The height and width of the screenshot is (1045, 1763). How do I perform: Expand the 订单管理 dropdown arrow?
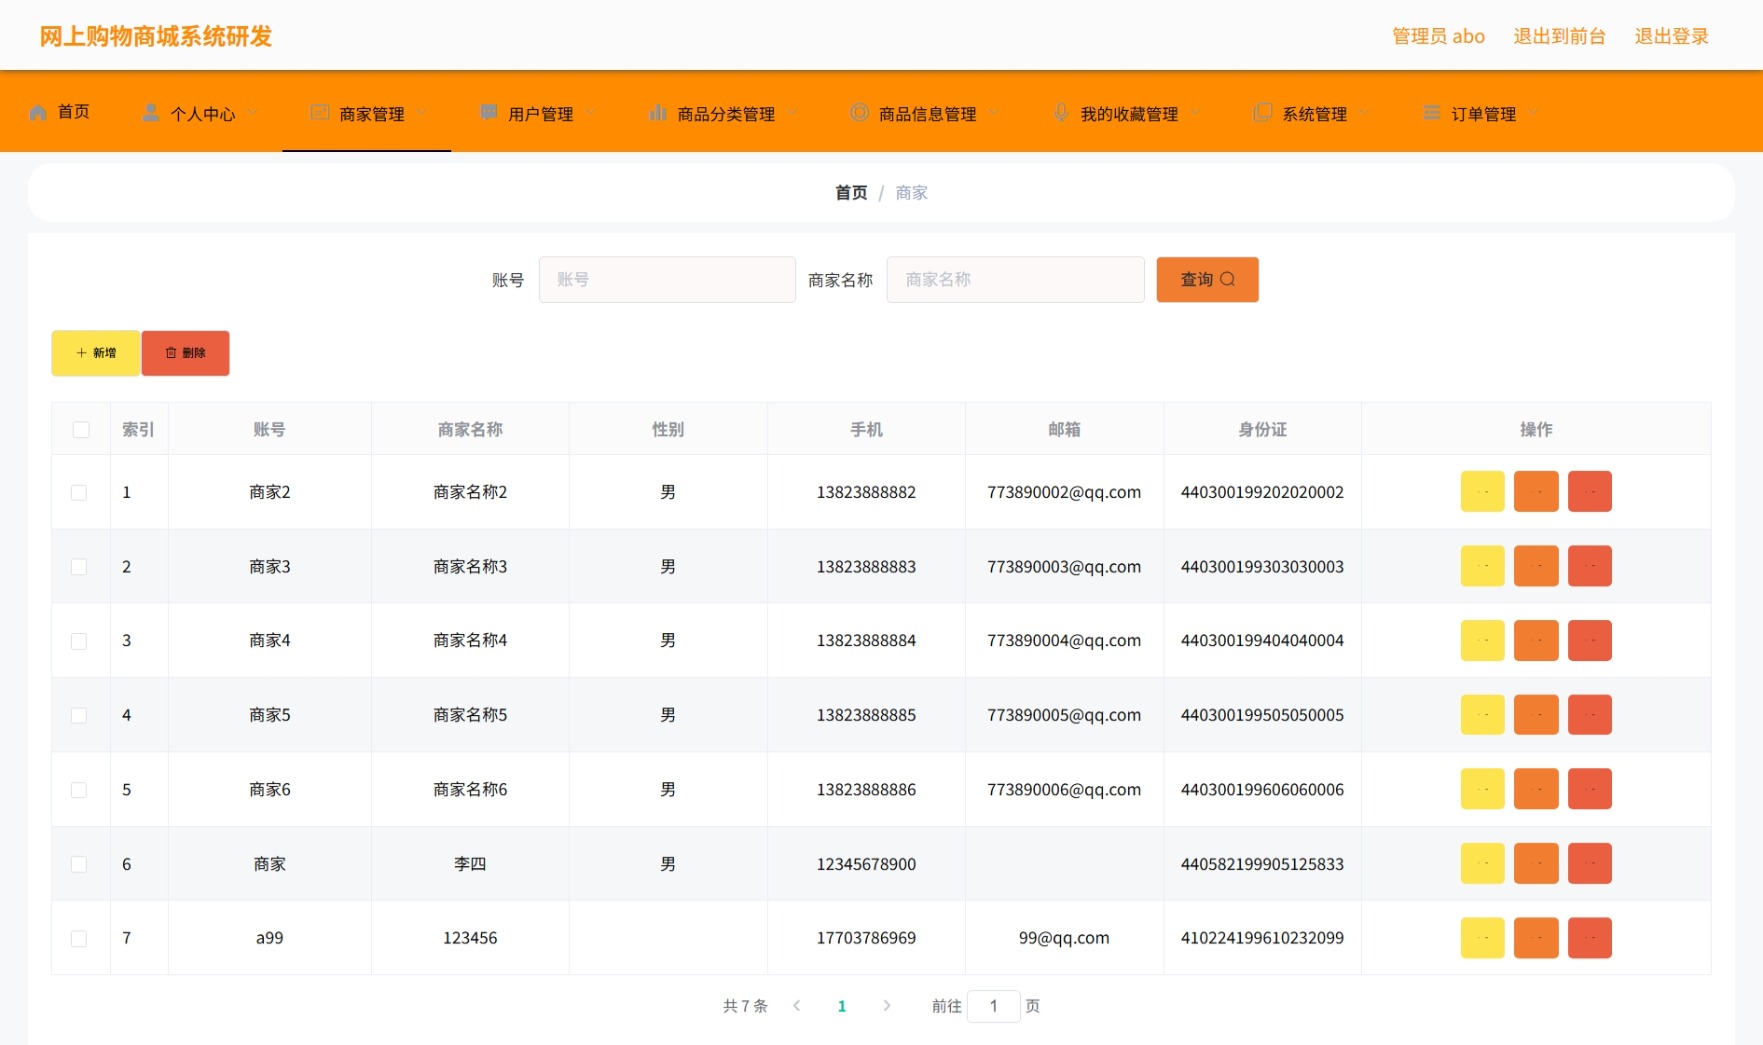click(1533, 112)
